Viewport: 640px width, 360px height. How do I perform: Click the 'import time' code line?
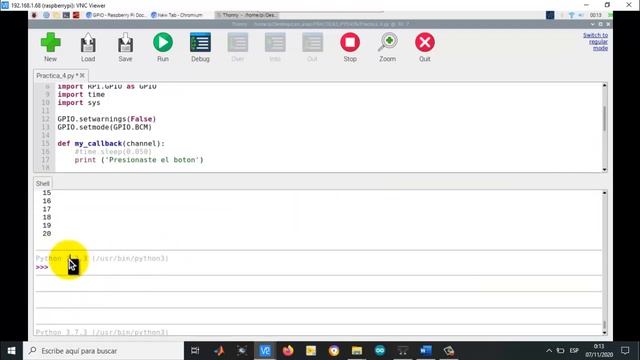[81, 94]
